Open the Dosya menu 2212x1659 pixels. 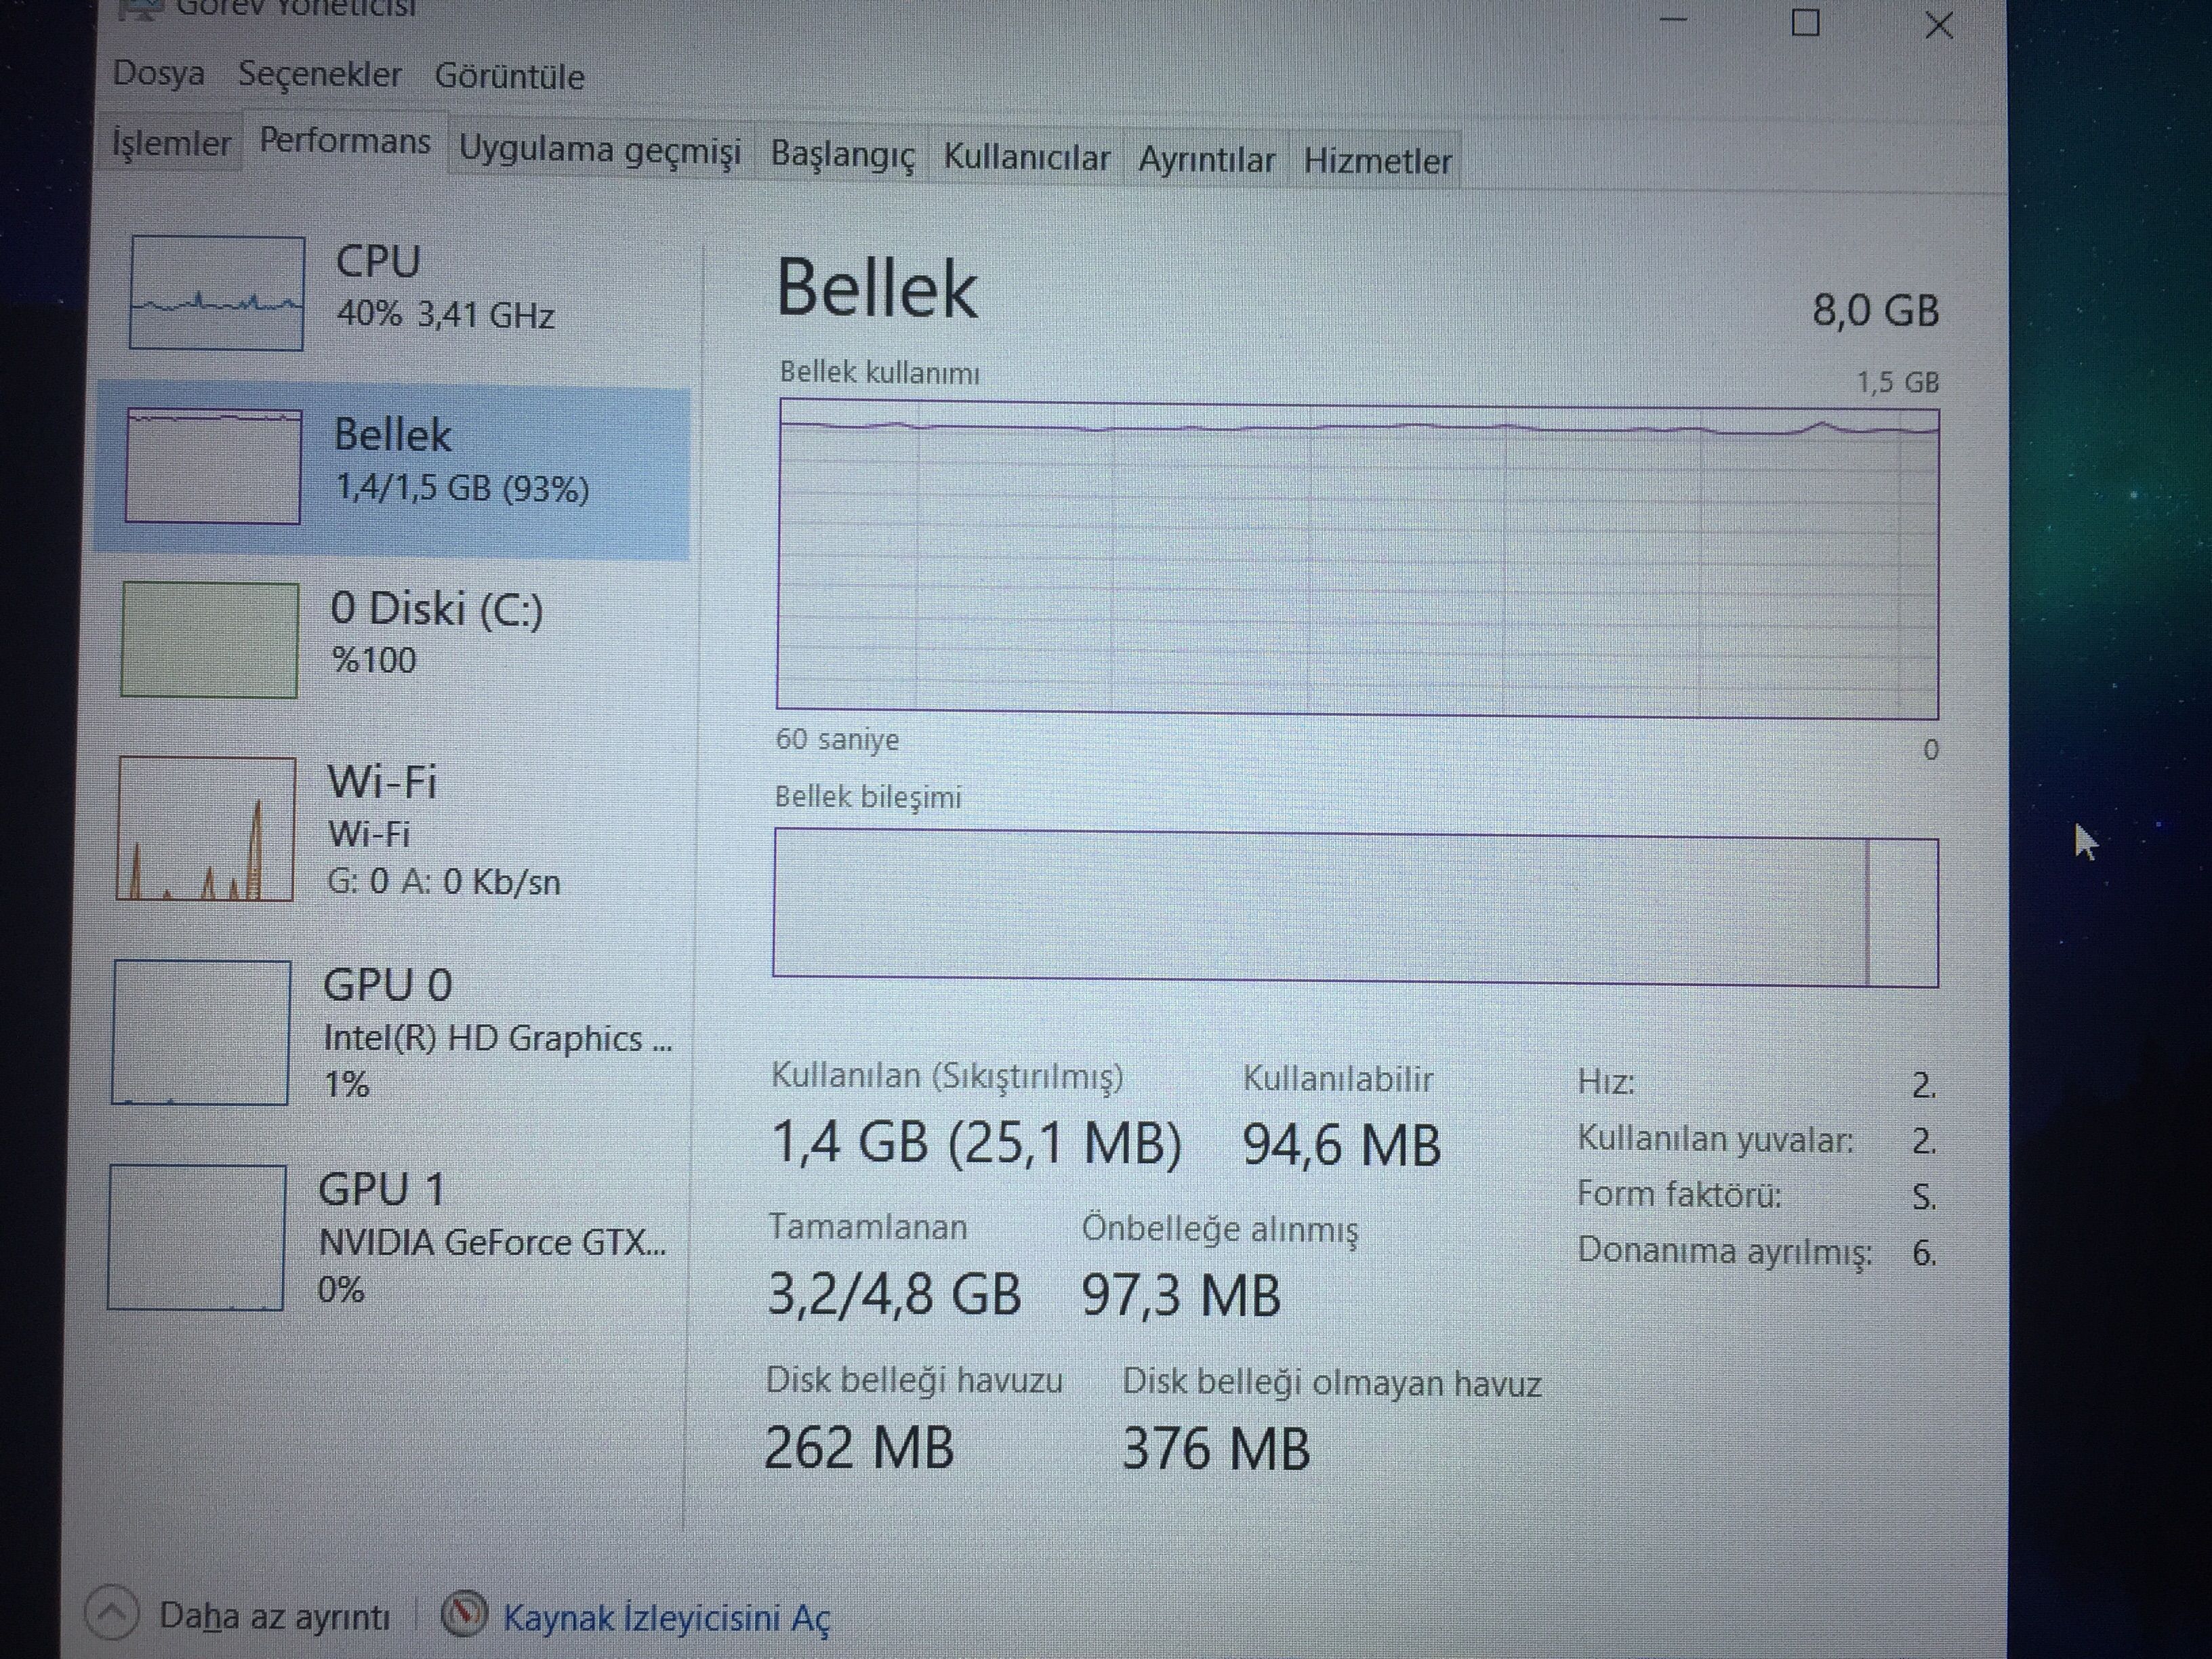158,73
